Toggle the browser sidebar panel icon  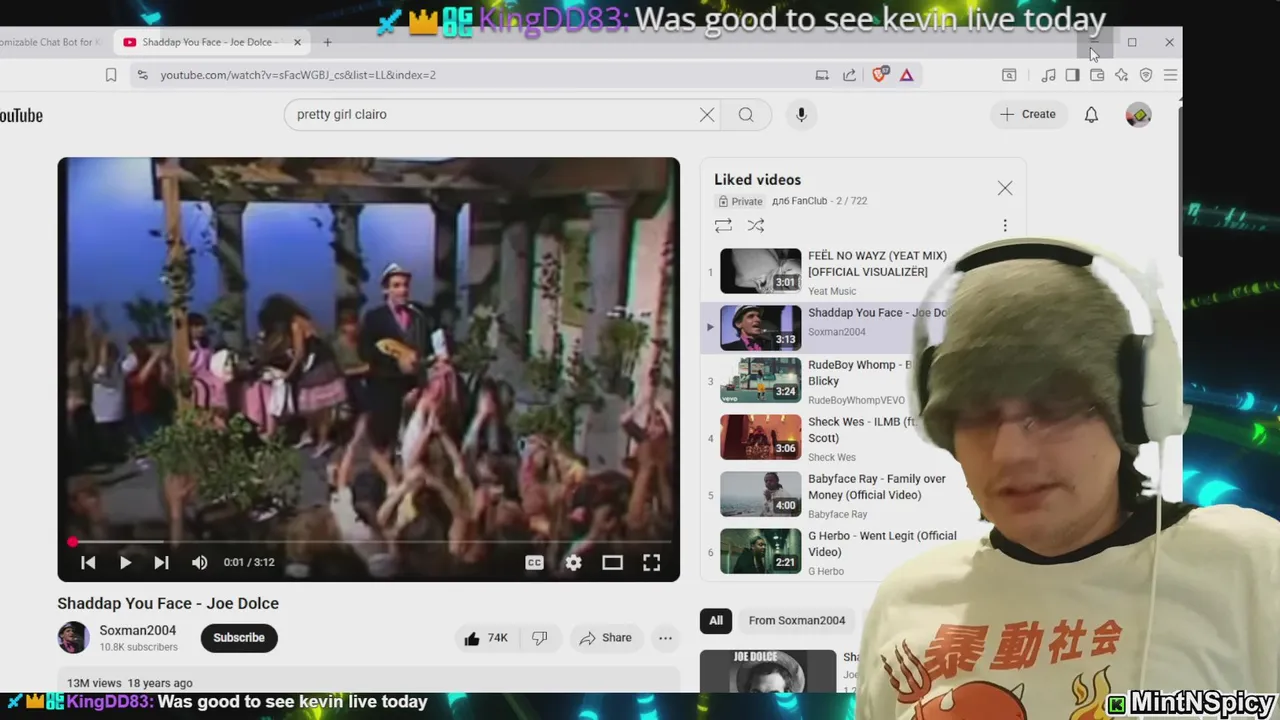pos(1072,75)
